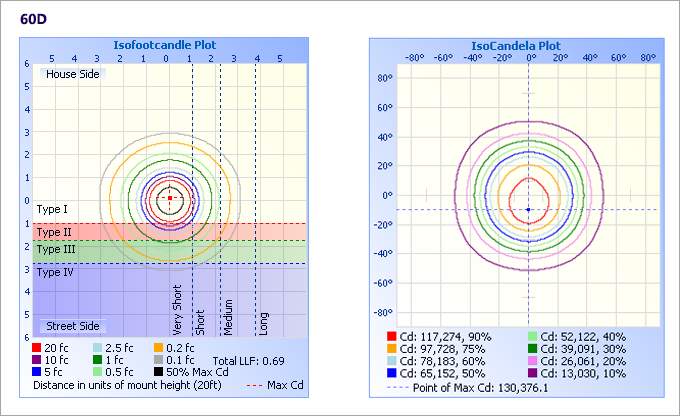Click the Type III zone label
The height and width of the screenshot is (416, 680).
[x=54, y=249]
